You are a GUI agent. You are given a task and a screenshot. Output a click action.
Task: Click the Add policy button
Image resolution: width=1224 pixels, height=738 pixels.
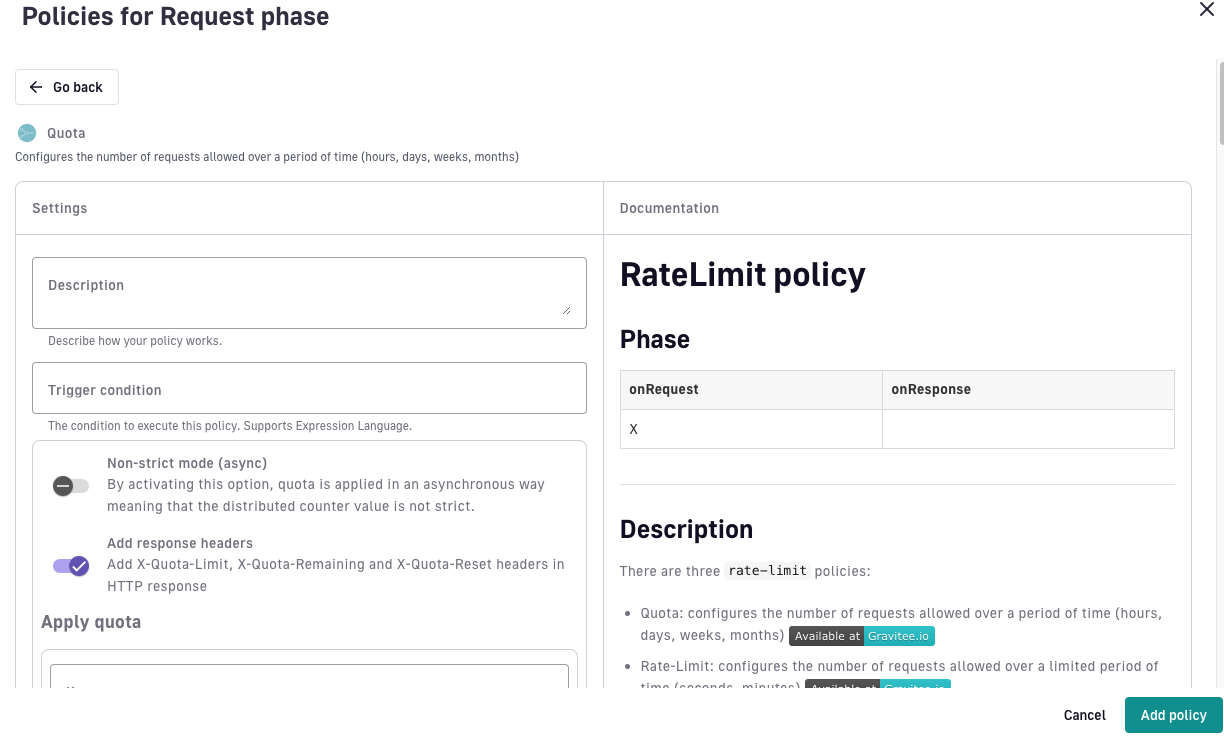1174,715
